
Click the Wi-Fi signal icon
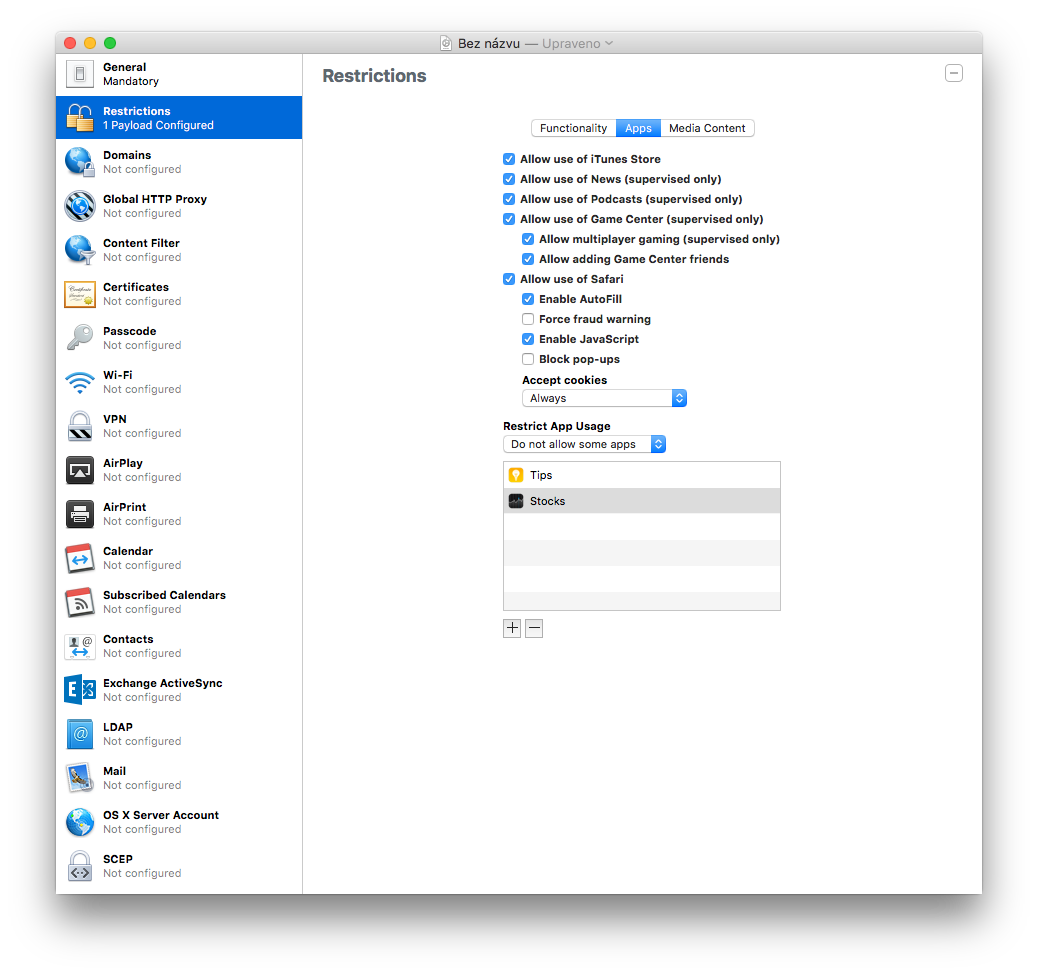click(x=79, y=382)
